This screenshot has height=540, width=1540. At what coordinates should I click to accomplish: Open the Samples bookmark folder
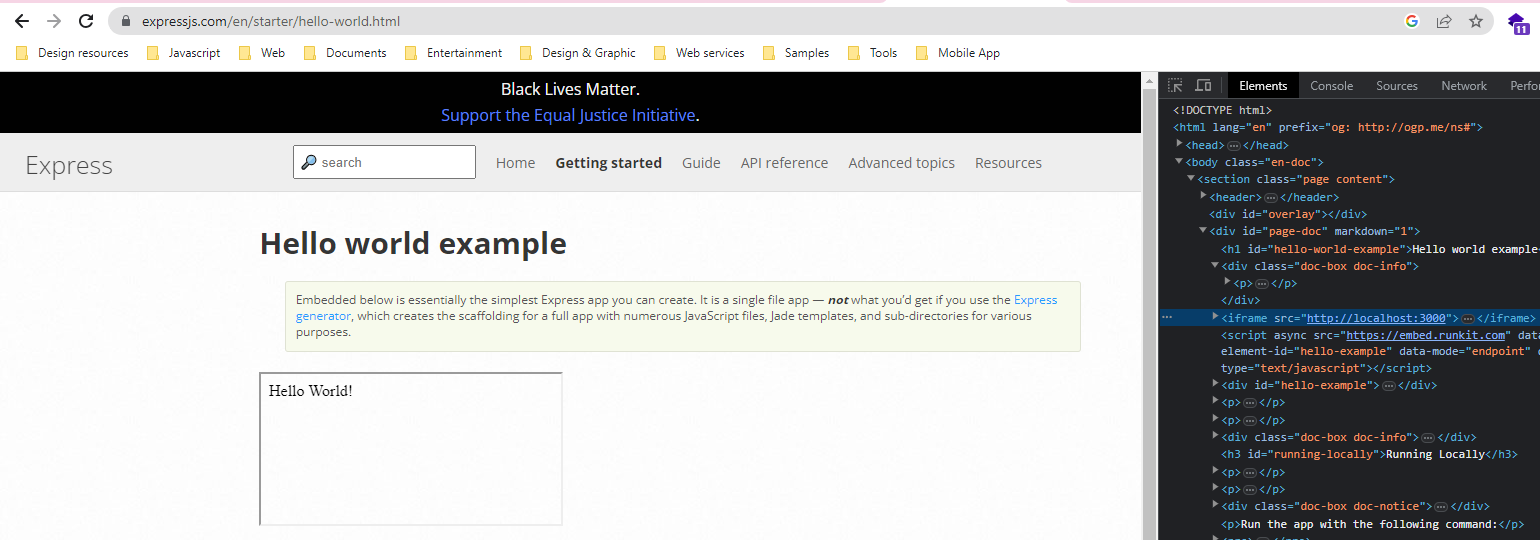point(796,53)
